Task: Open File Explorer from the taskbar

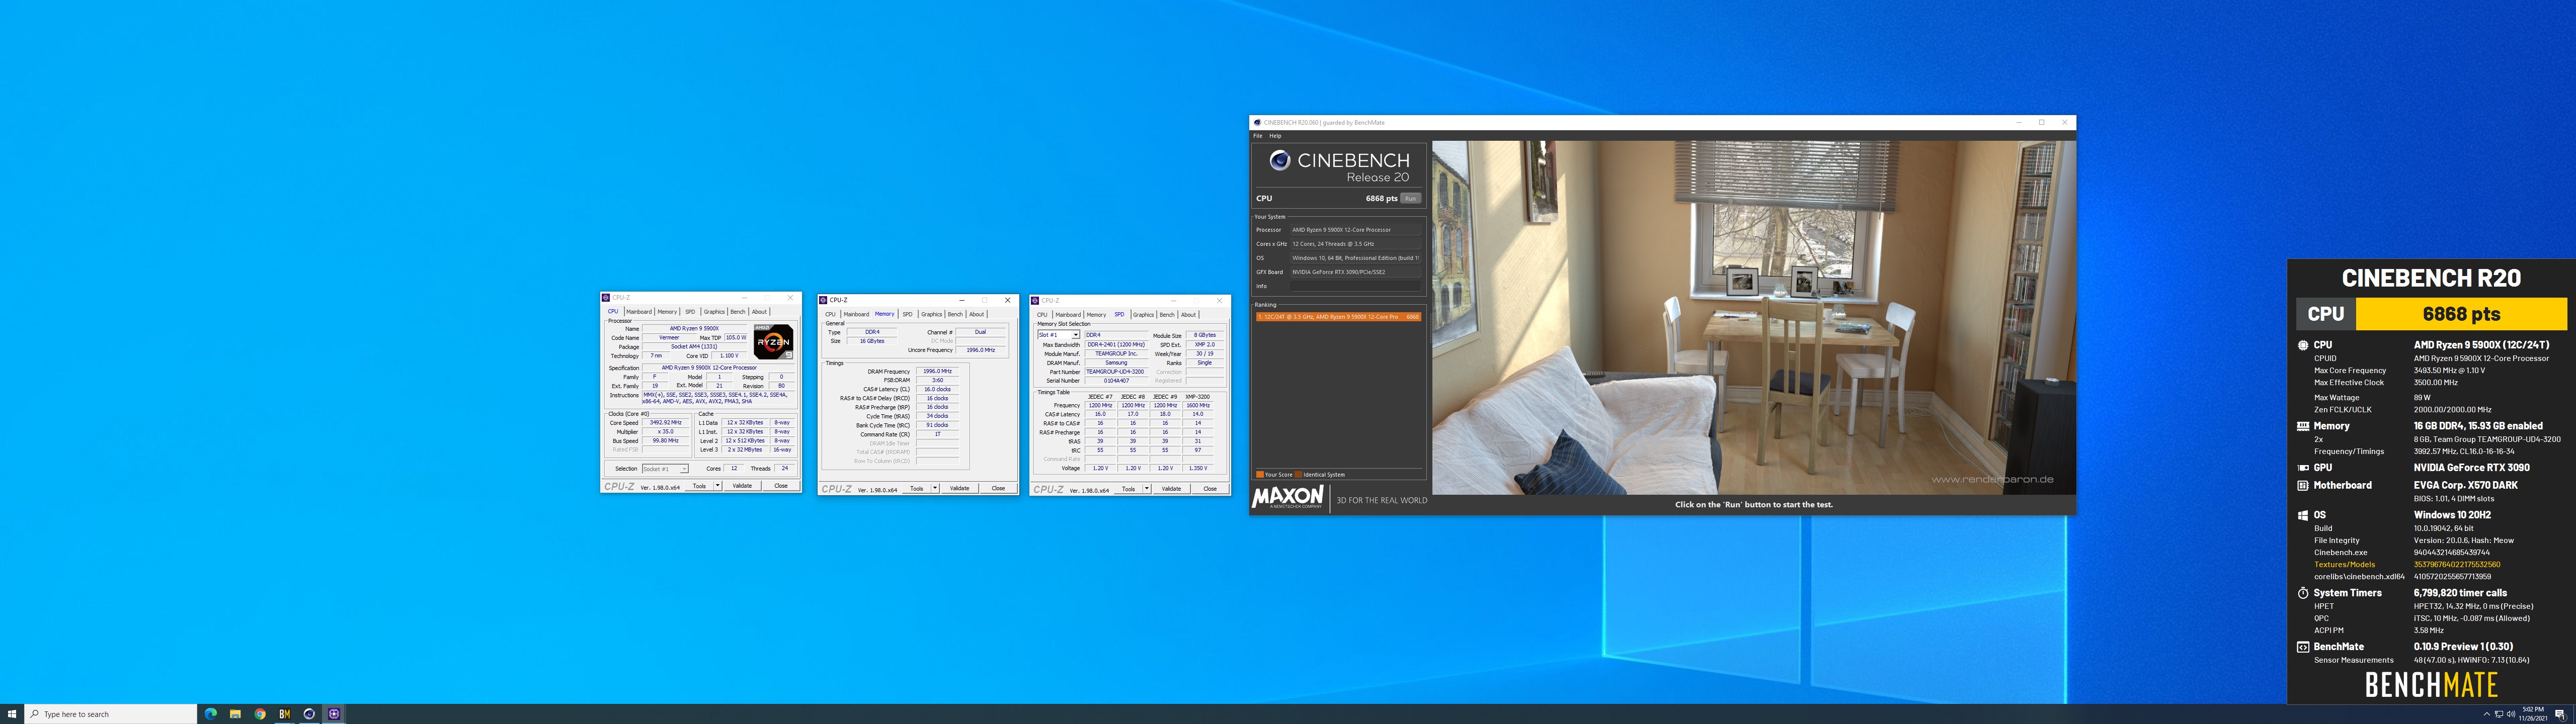Action: (235, 714)
